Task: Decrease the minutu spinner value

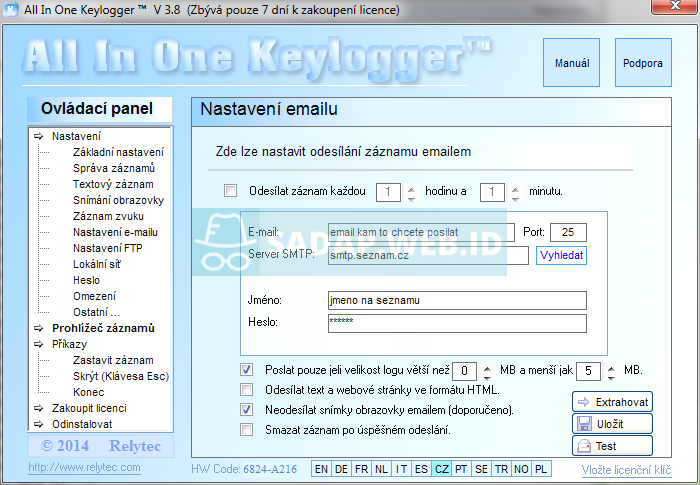Action: pyautogui.click(x=515, y=197)
